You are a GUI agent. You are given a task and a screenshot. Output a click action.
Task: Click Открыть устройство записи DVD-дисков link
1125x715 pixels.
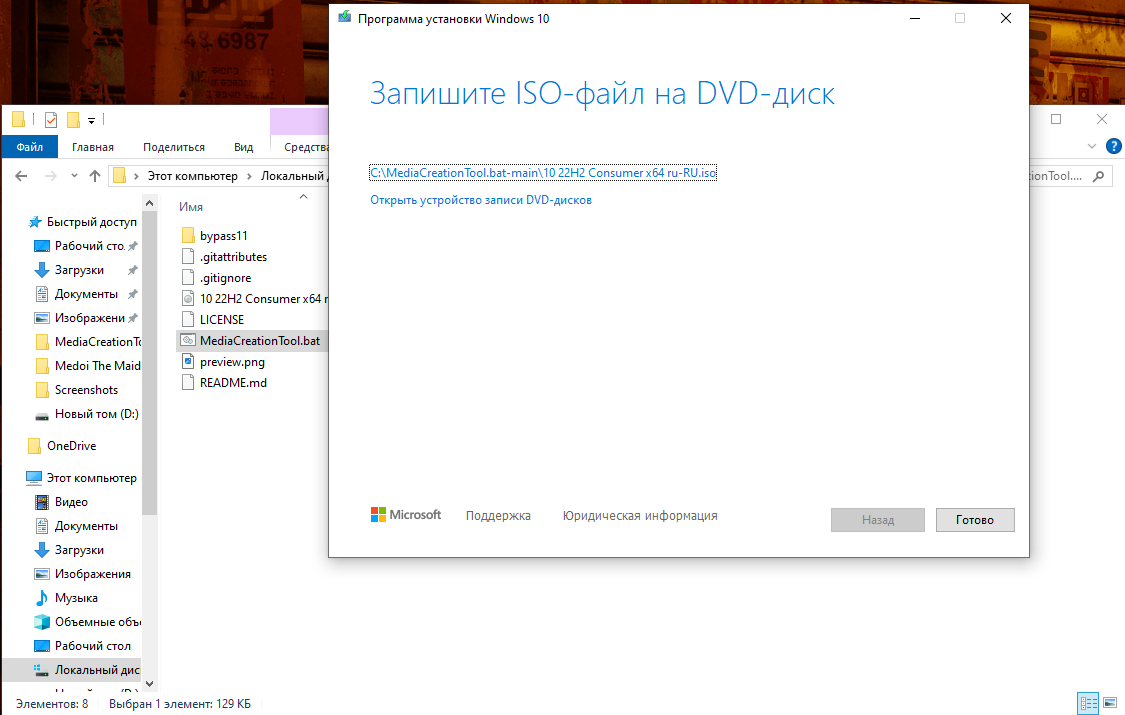coord(481,200)
